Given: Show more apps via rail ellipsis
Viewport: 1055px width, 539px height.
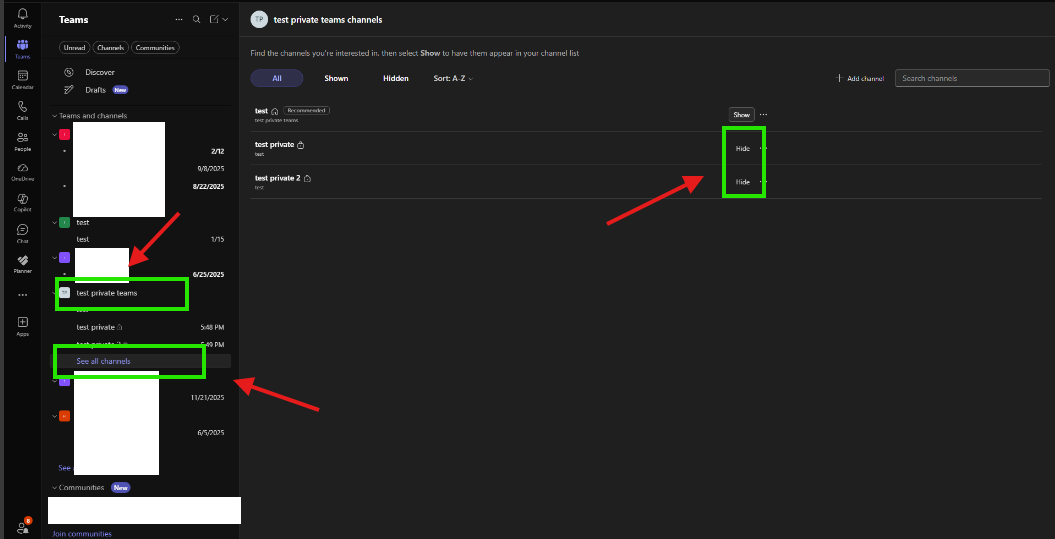Looking at the screenshot, I should pyautogui.click(x=22, y=295).
